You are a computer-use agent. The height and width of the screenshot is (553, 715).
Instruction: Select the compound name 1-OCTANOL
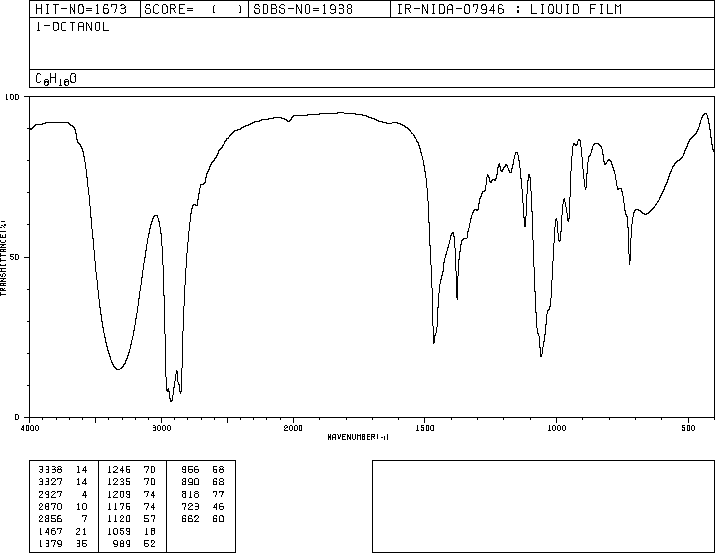73,27
